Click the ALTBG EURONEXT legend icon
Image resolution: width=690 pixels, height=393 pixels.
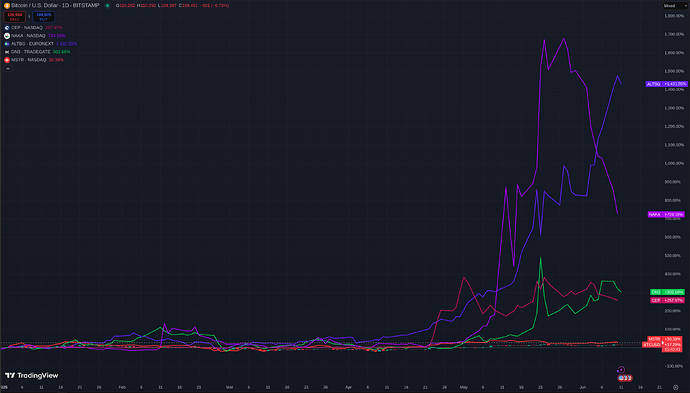[7, 44]
